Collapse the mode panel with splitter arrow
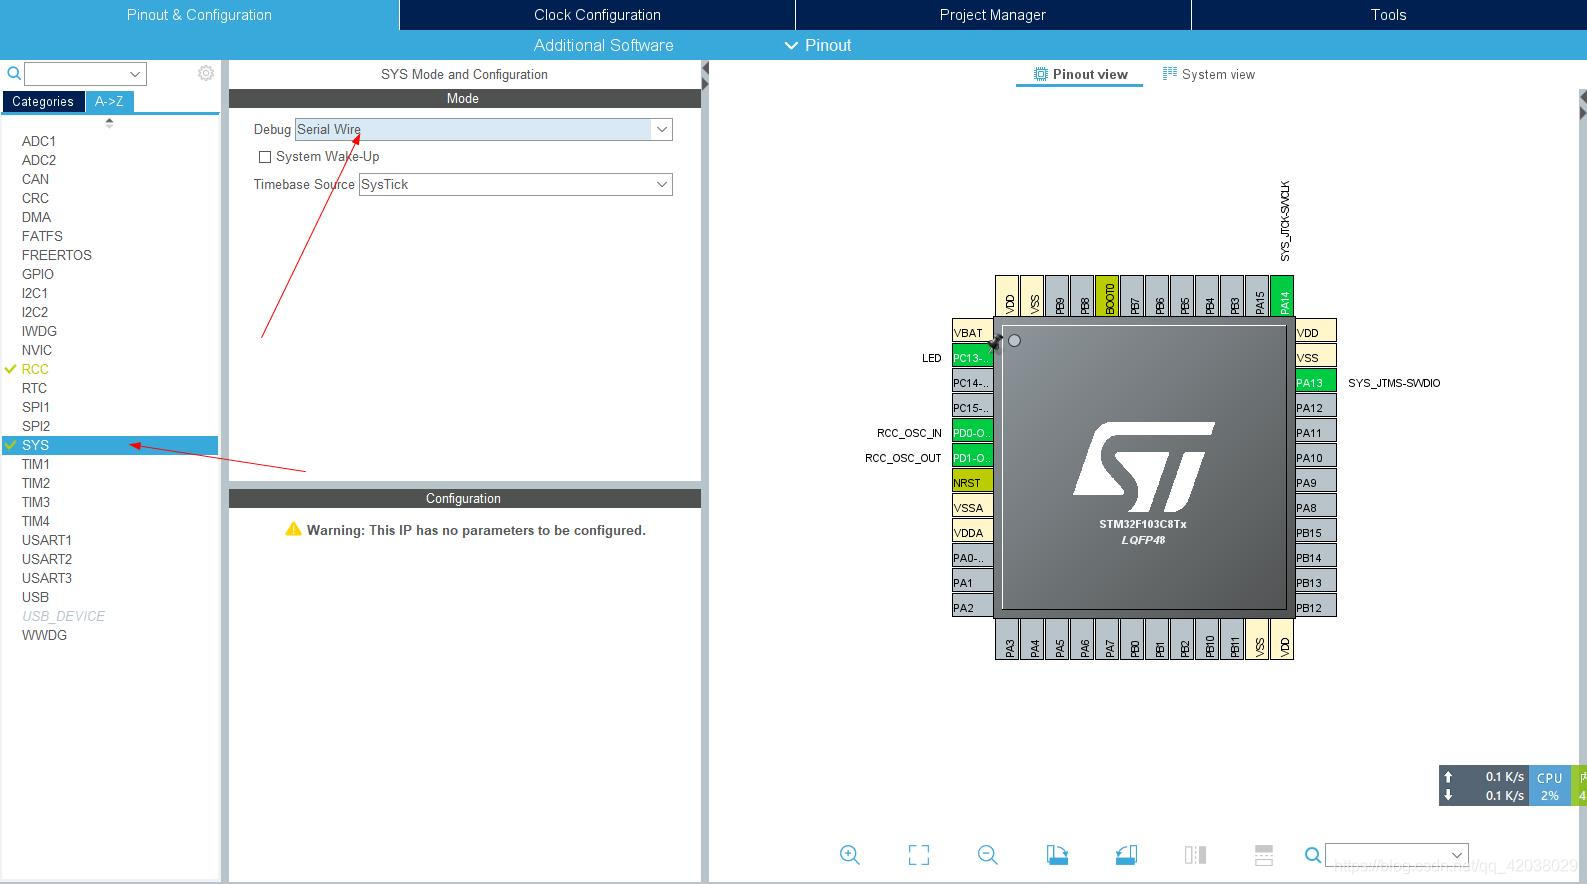Image resolution: width=1587 pixels, height=884 pixels. (705, 76)
